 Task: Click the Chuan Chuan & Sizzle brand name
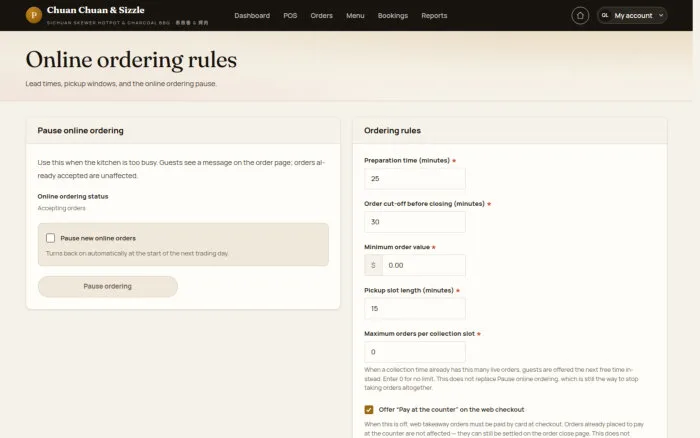pyautogui.click(x=96, y=10)
